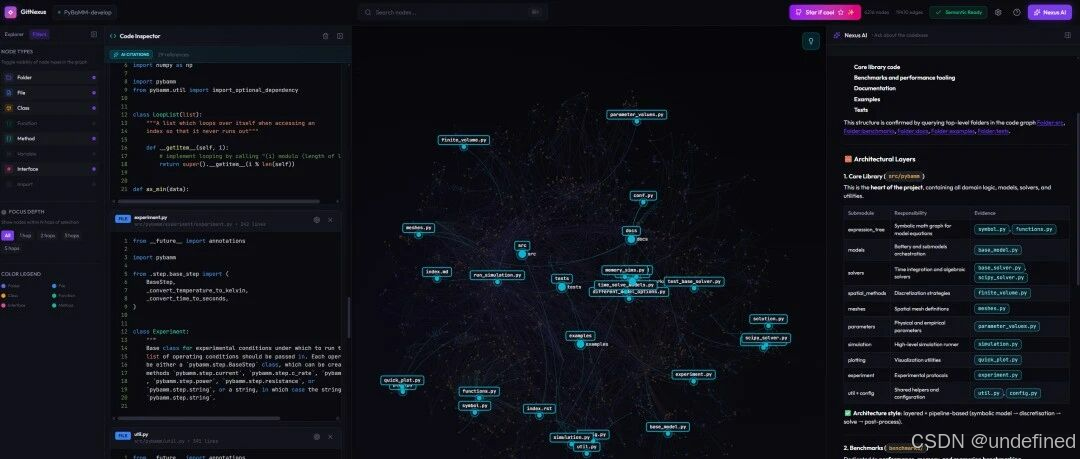The image size is (1080, 459).
Task: Click the quick_plot.py evidence chip in table
Action: click(x=997, y=360)
